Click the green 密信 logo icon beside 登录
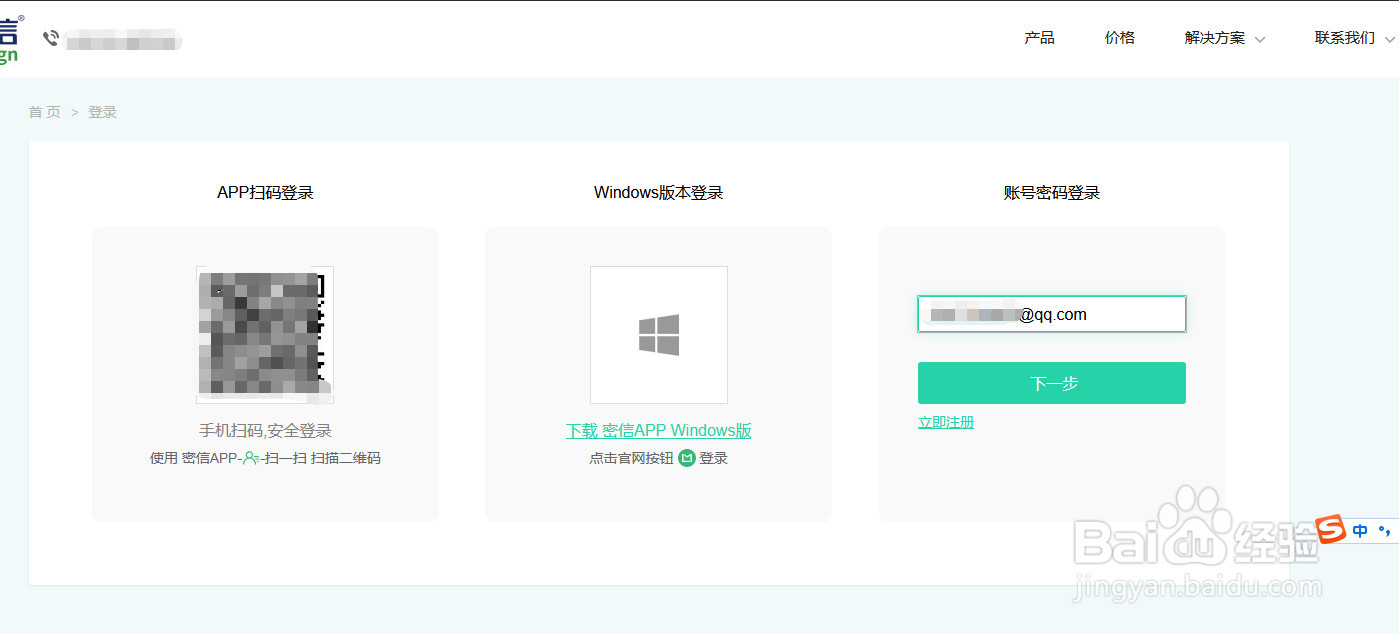 (687, 458)
